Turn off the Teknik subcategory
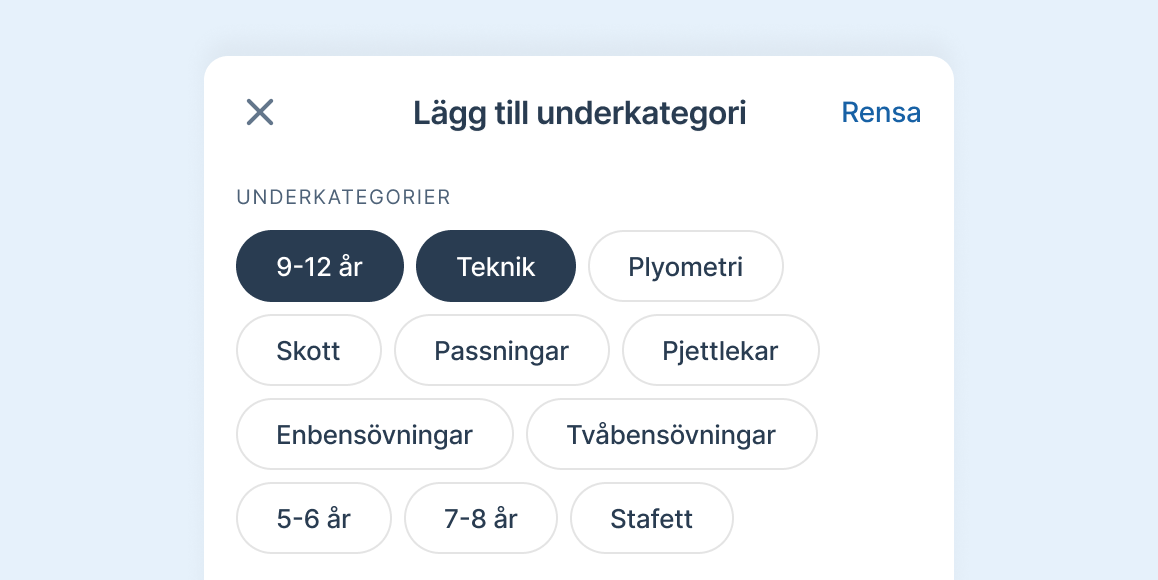 click(496, 266)
